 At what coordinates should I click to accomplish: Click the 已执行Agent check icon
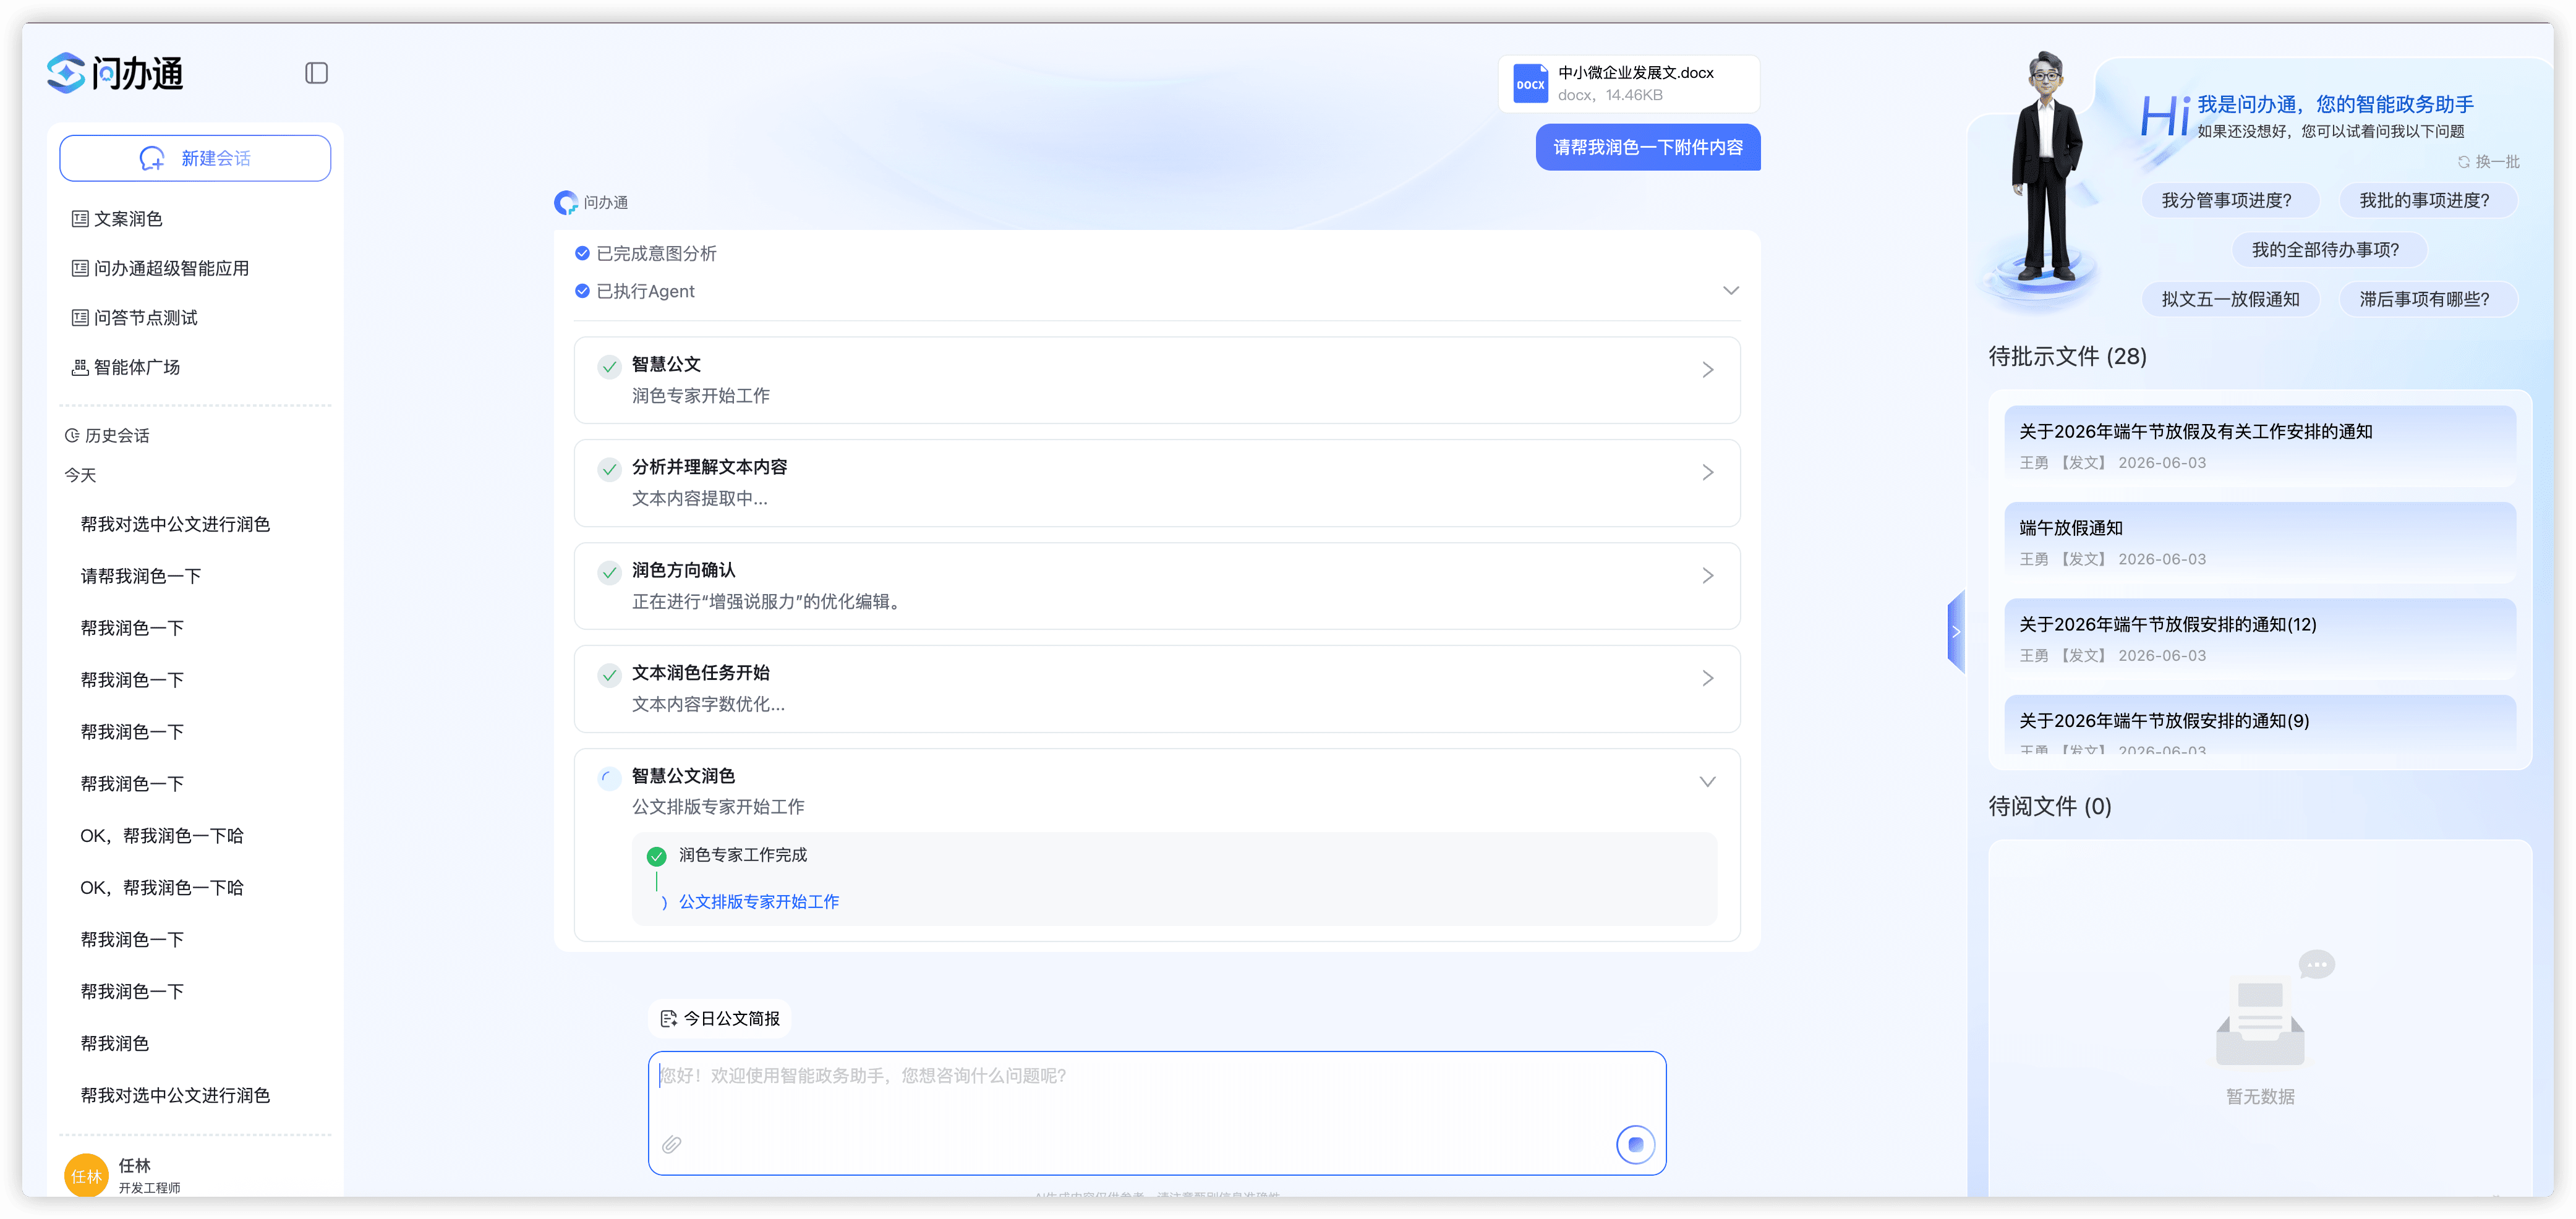pos(582,291)
